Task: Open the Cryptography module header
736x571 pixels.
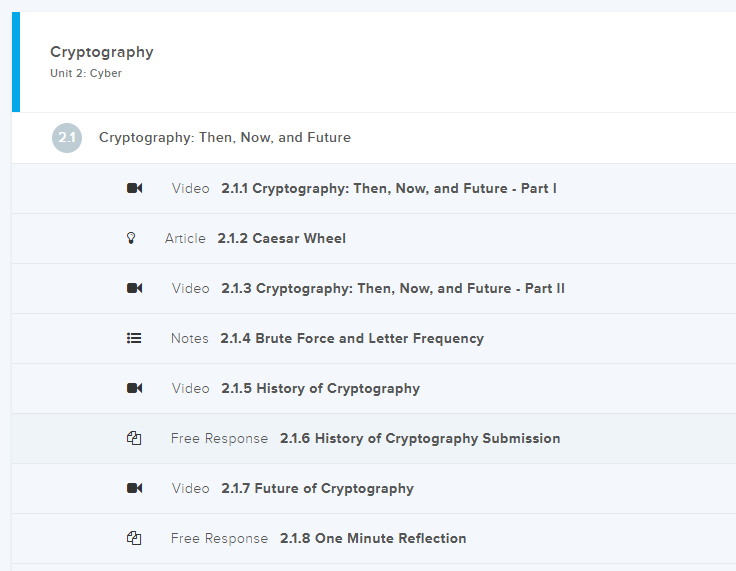Action: [x=102, y=52]
